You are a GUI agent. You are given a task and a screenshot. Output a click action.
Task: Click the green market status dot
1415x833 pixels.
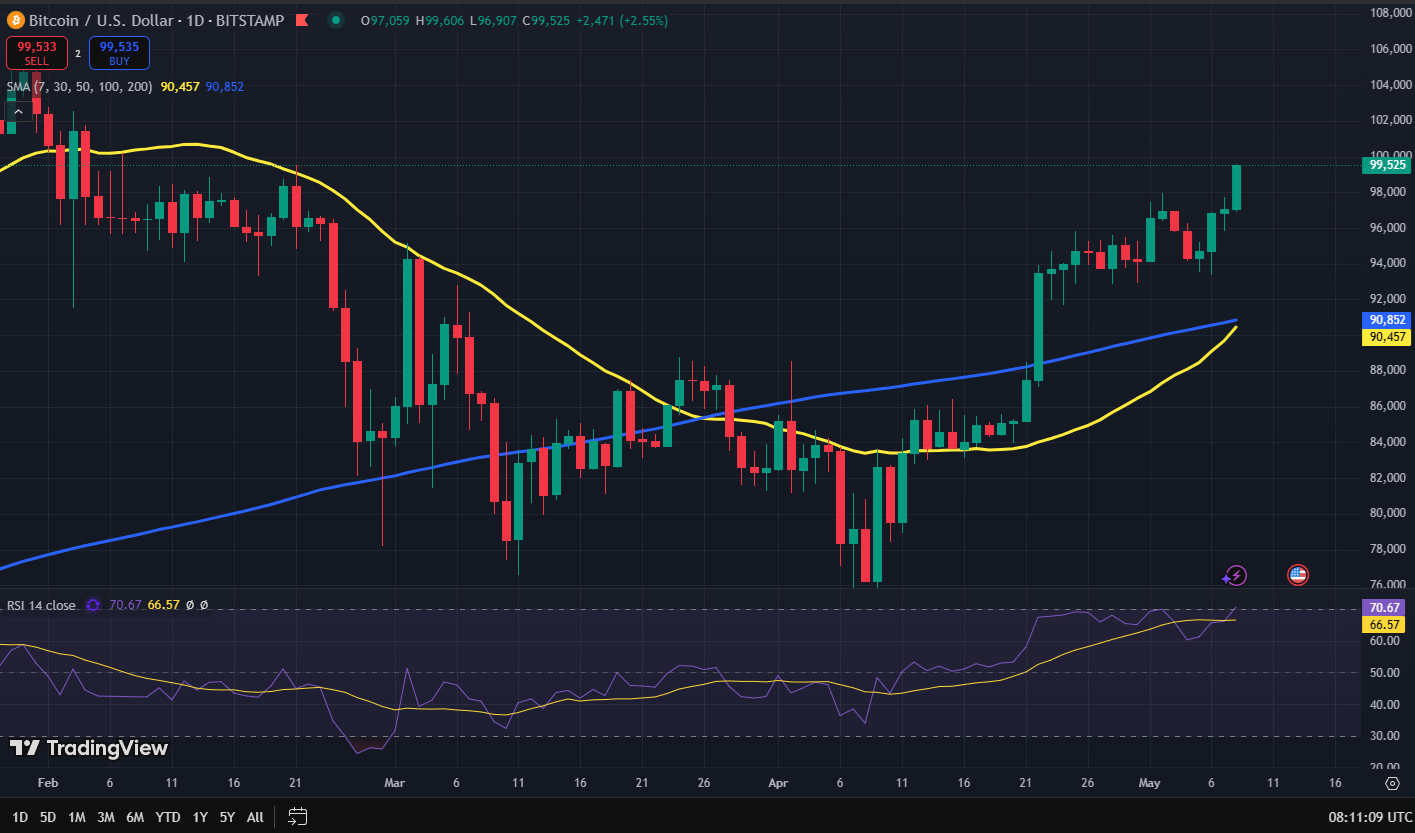click(x=336, y=20)
